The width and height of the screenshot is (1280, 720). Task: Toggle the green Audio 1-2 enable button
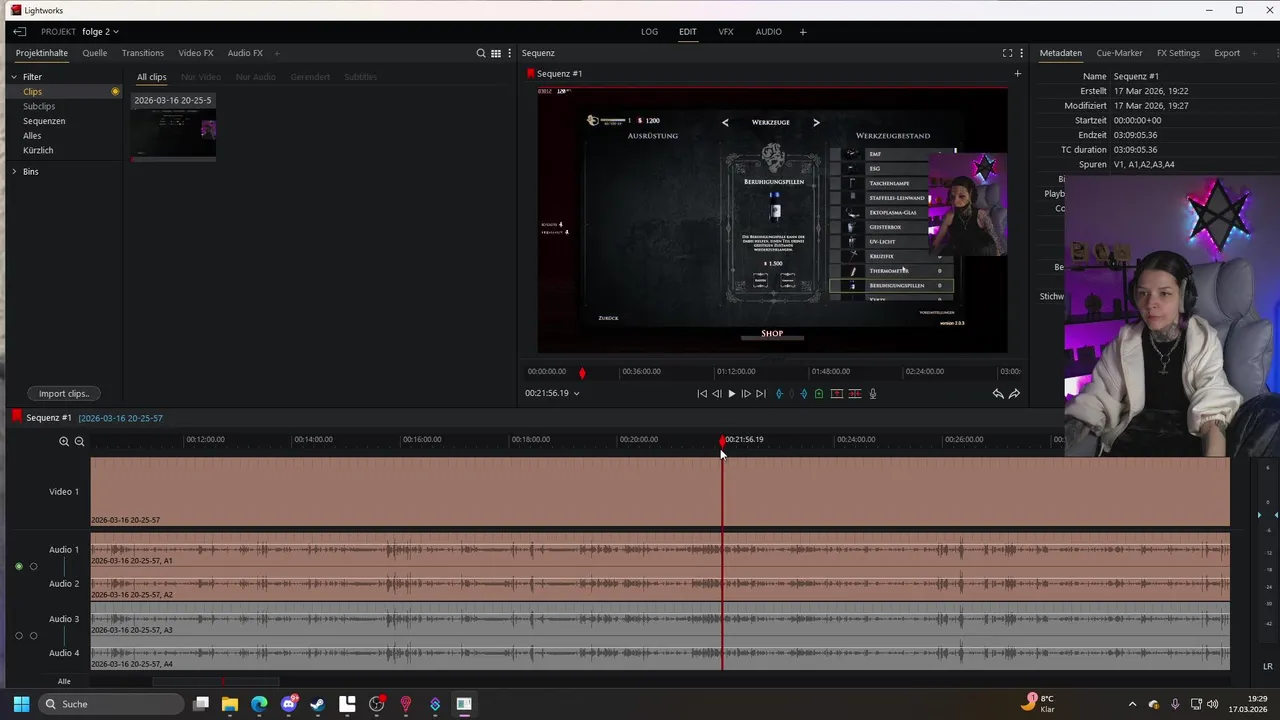coord(19,567)
